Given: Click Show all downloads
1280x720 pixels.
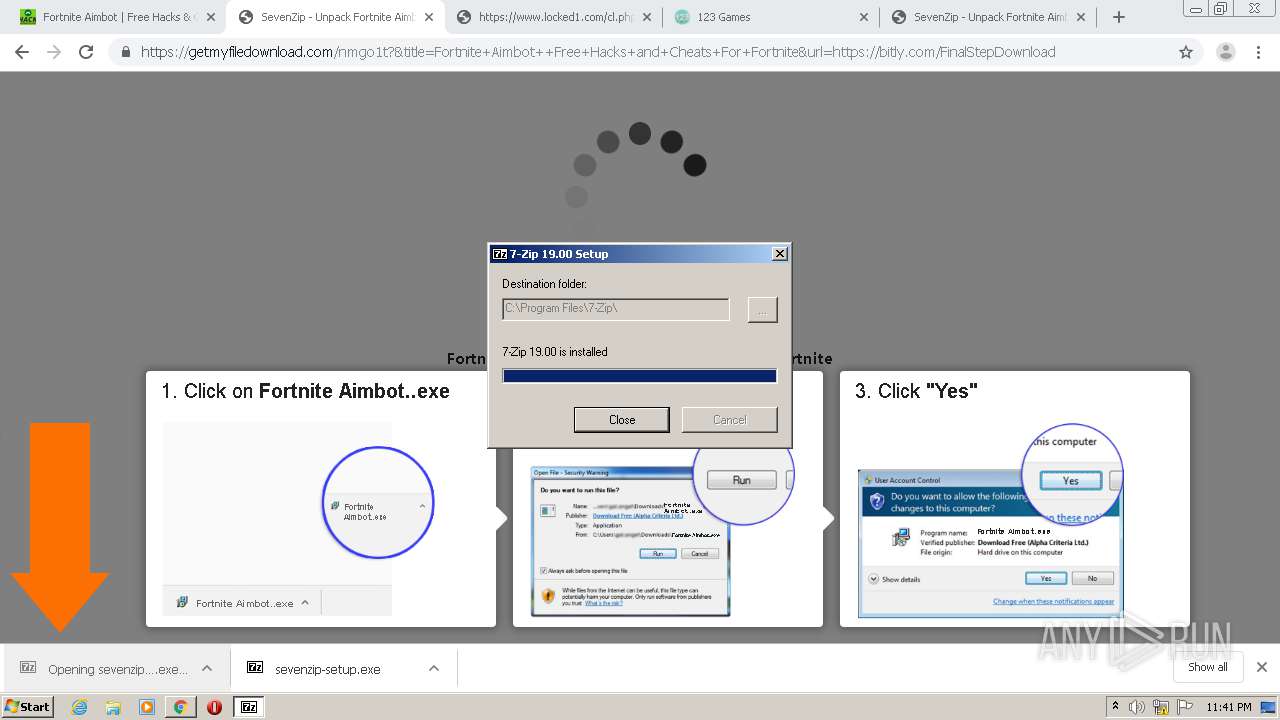Looking at the screenshot, I should pyautogui.click(x=1207, y=667).
